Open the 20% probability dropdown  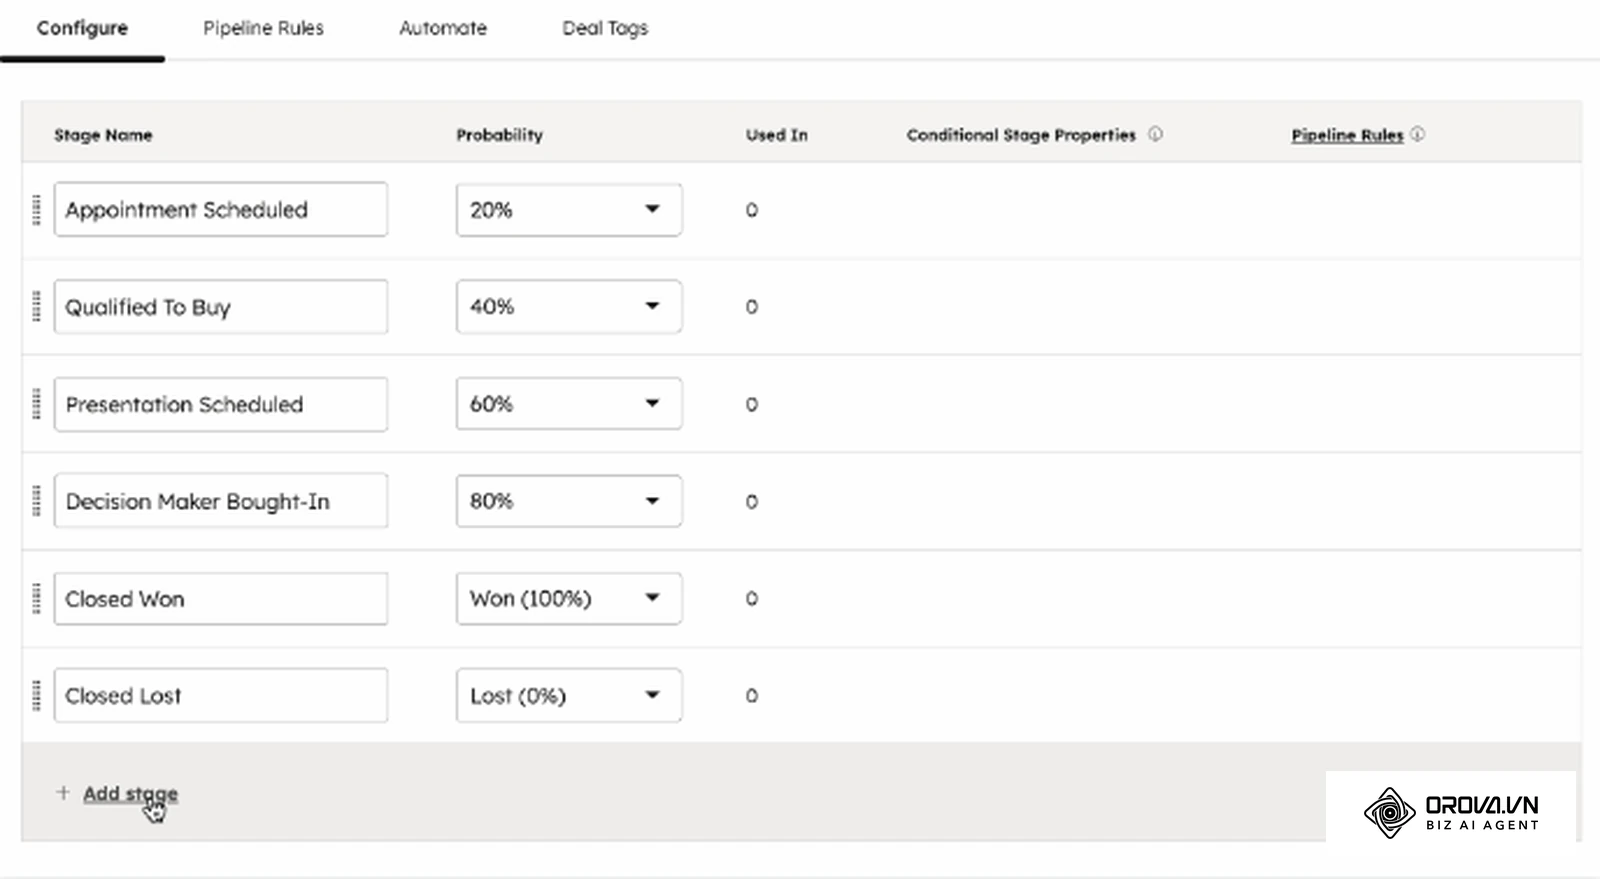coord(569,210)
